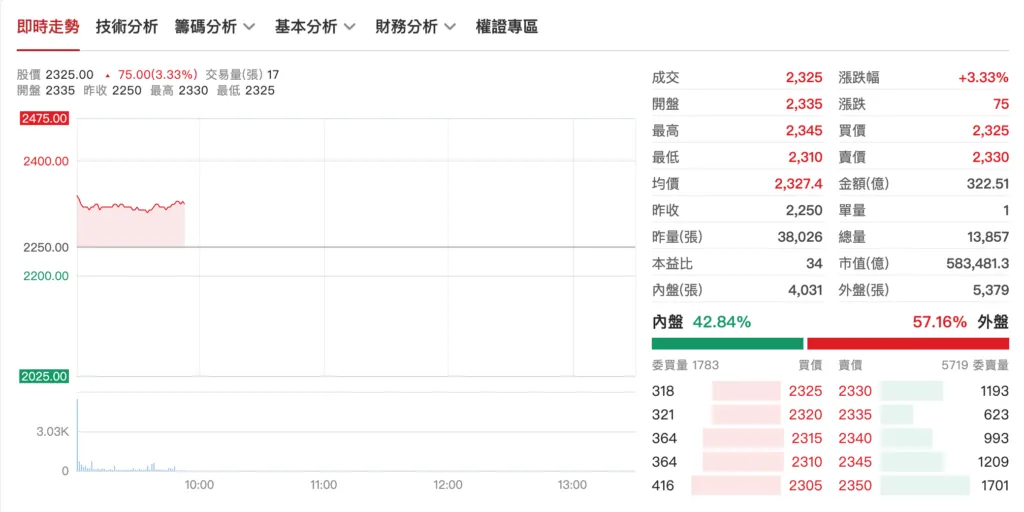Switch to the 即時走勢 tab

[x=48, y=27]
